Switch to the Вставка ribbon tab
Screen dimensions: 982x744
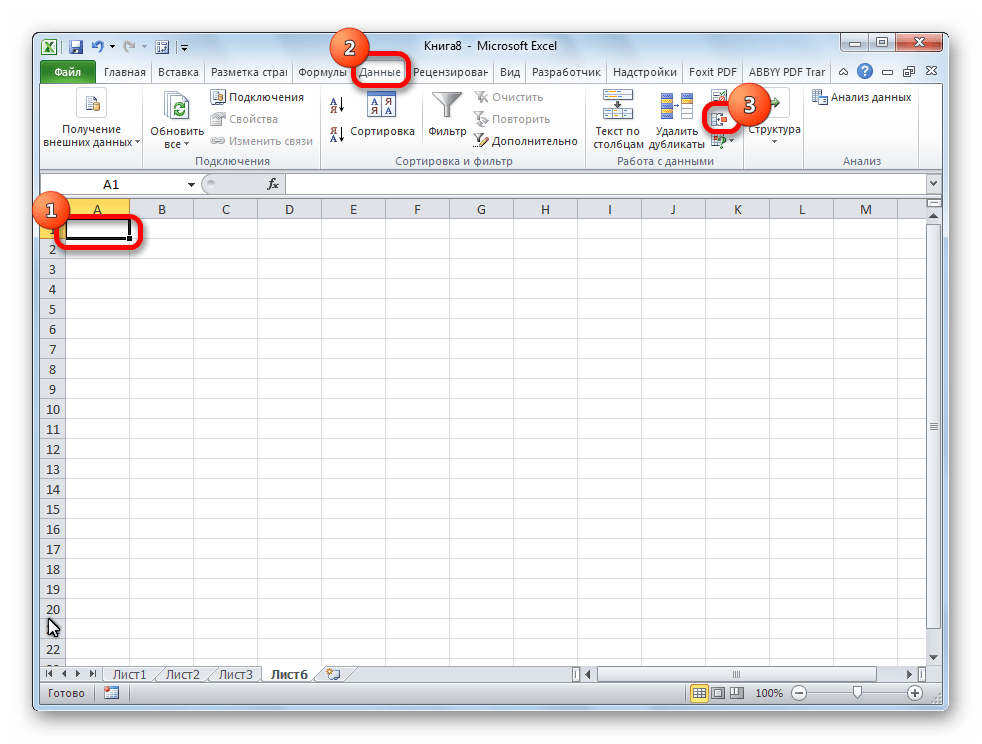point(178,72)
